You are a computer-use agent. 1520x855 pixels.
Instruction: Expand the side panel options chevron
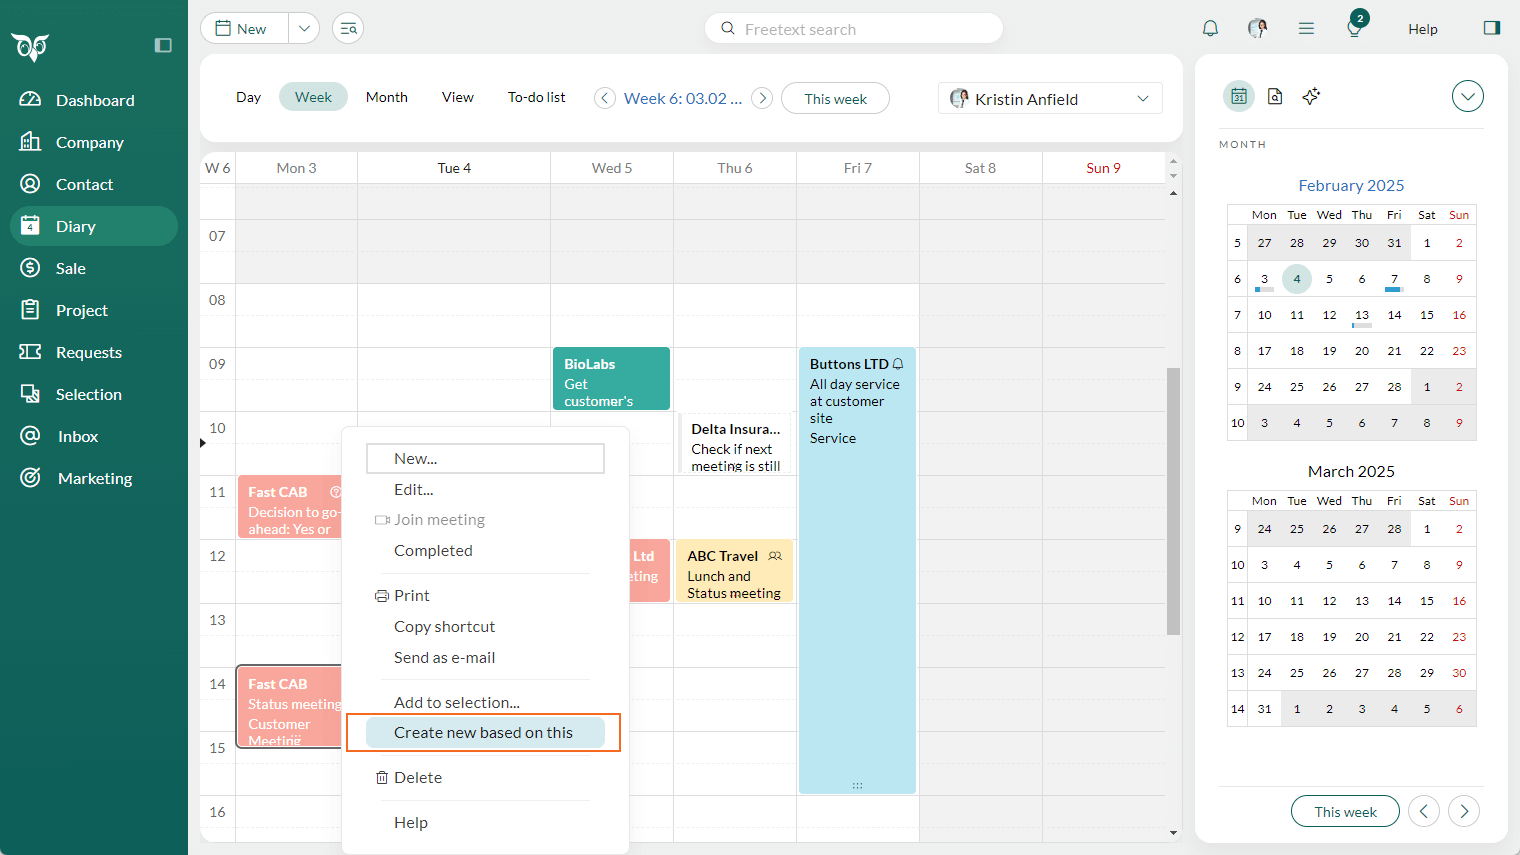[x=1467, y=96]
